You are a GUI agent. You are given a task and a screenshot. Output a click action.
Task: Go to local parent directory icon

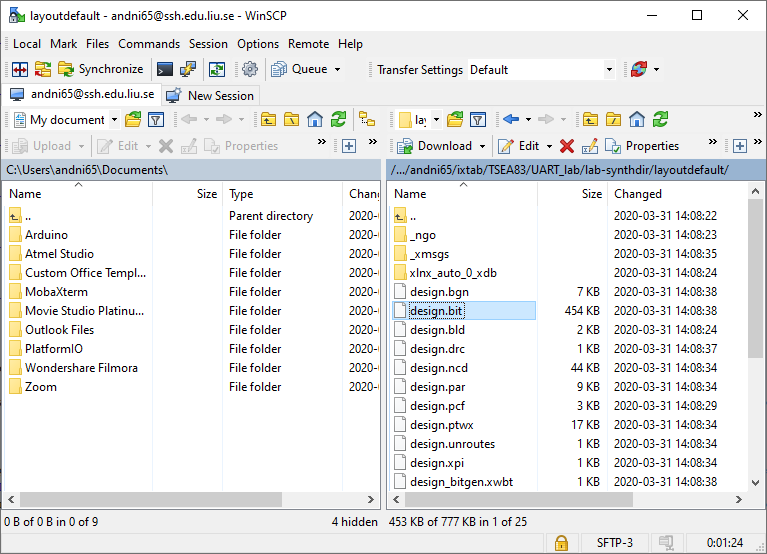click(268, 120)
